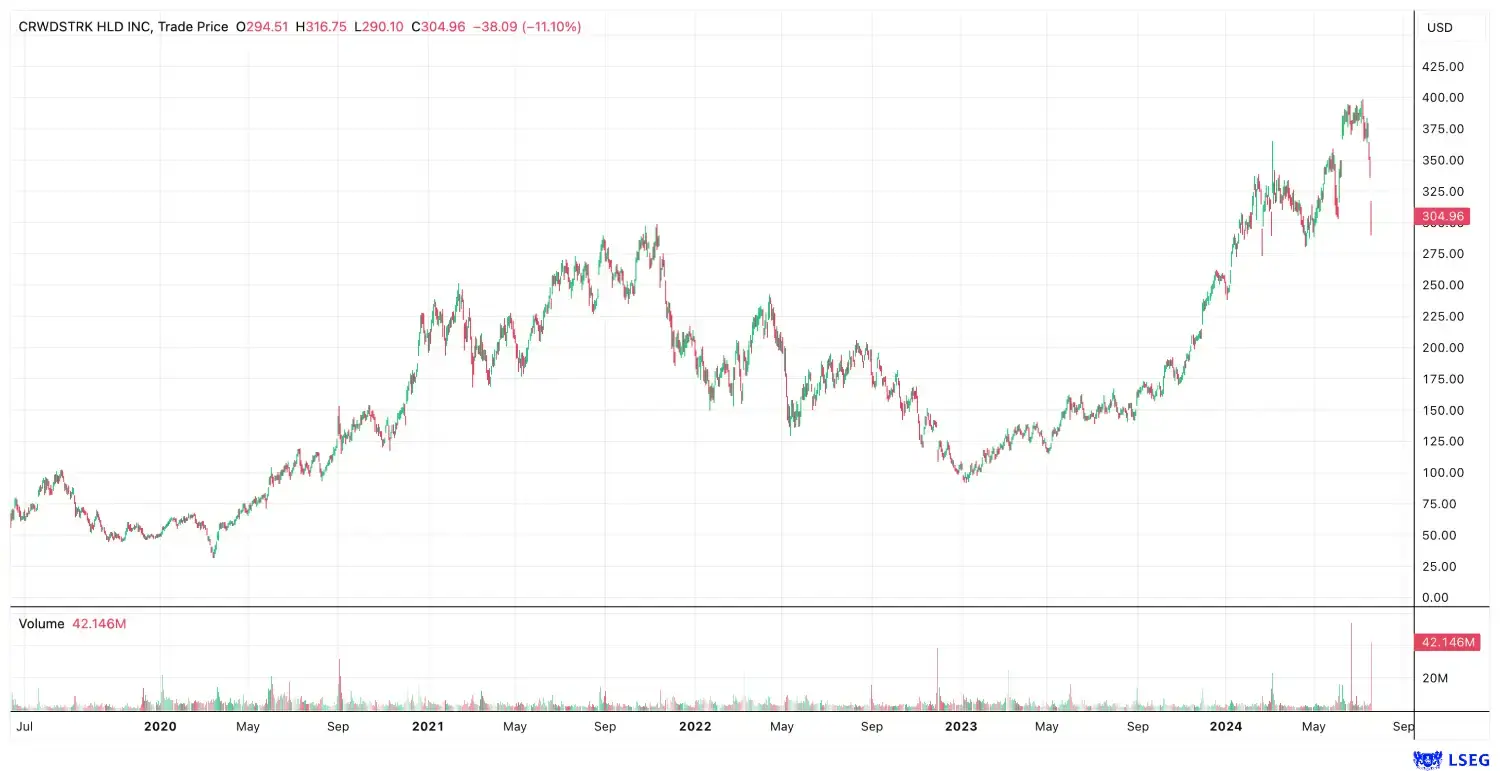The width and height of the screenshot is (1500, 771).
Task: Click the open price value O294.51
Action: [x=261, y=27]
